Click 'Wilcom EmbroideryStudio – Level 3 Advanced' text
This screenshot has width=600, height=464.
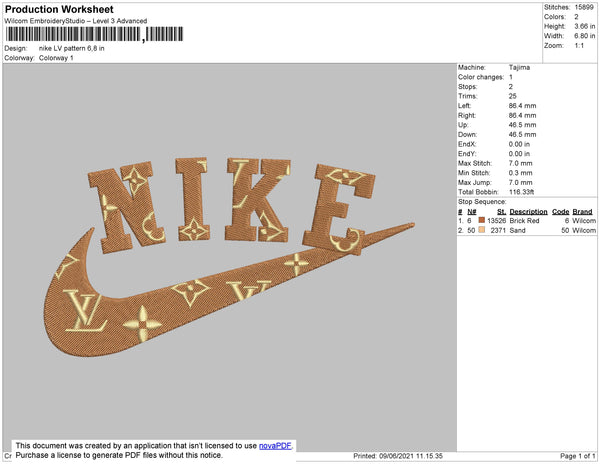(x=76, y=21)
